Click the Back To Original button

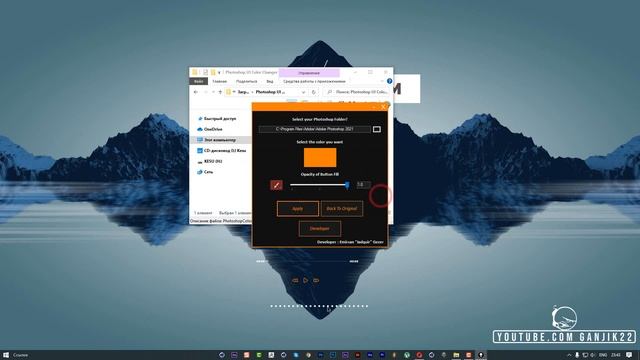342,209
